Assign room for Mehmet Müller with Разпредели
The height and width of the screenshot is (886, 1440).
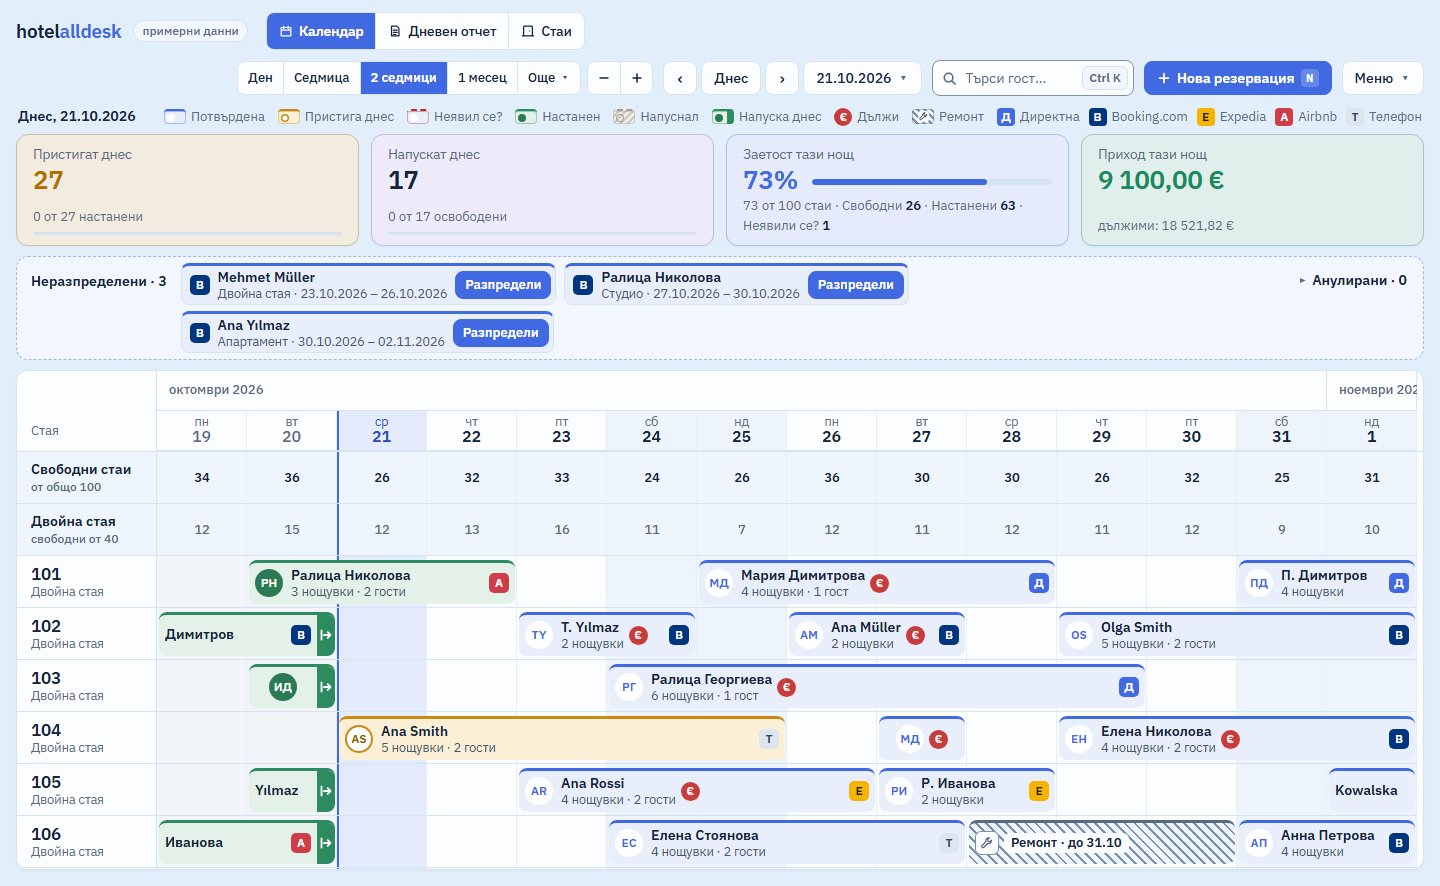pos(503,285)
